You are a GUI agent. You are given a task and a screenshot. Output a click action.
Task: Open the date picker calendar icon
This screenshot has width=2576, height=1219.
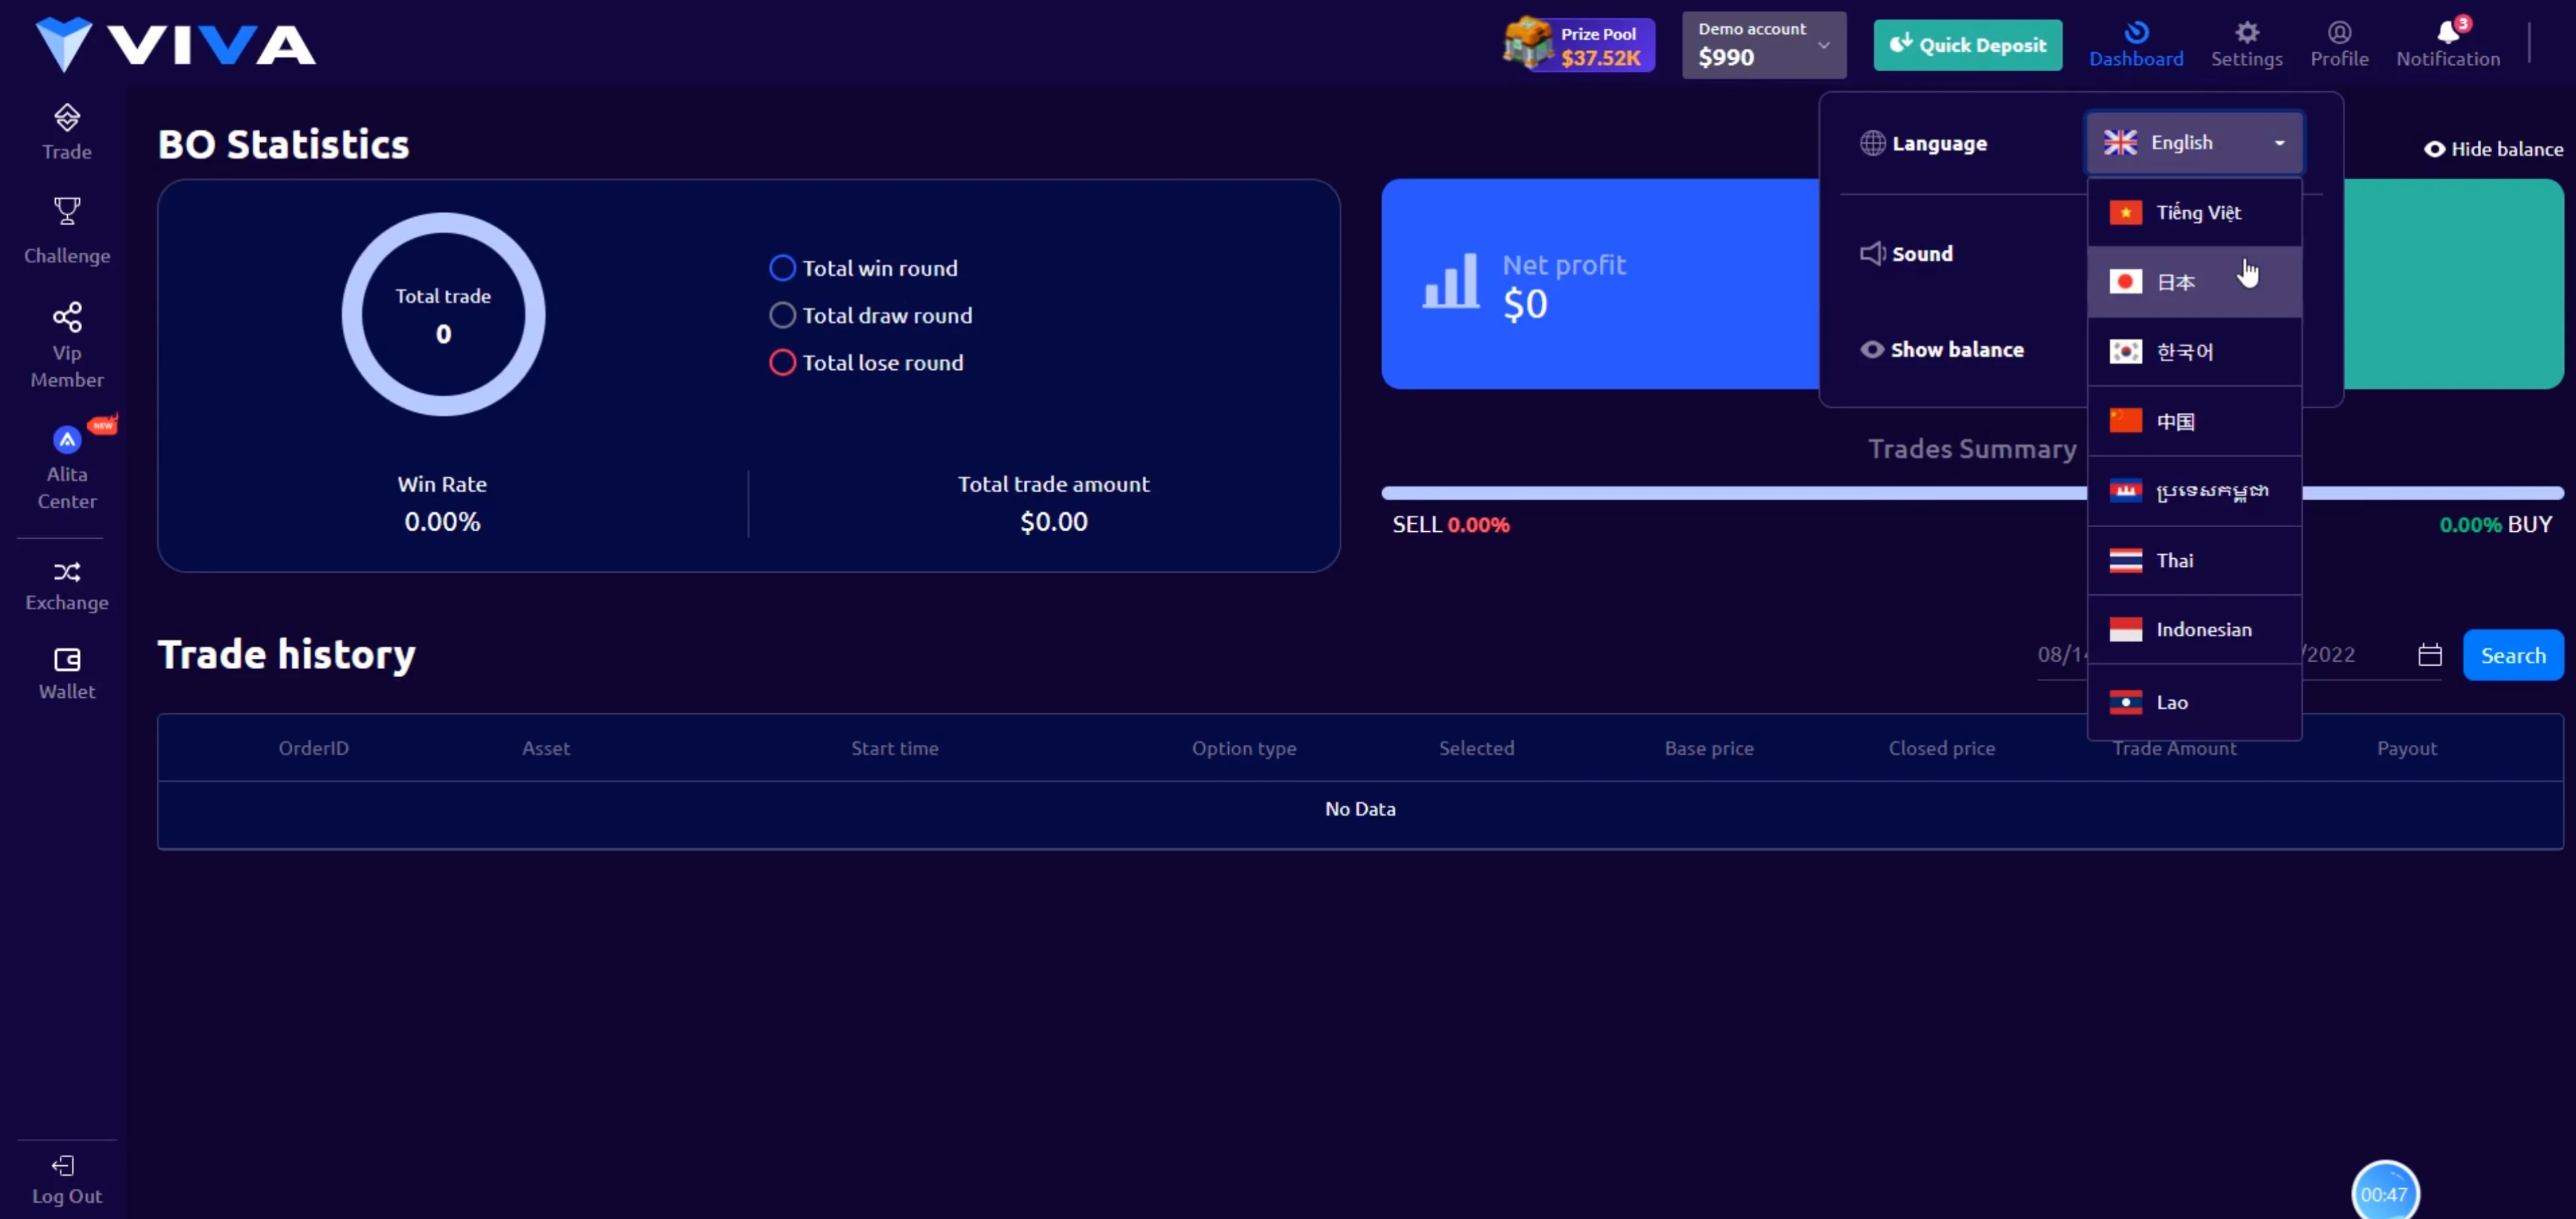click(2429, 655)
